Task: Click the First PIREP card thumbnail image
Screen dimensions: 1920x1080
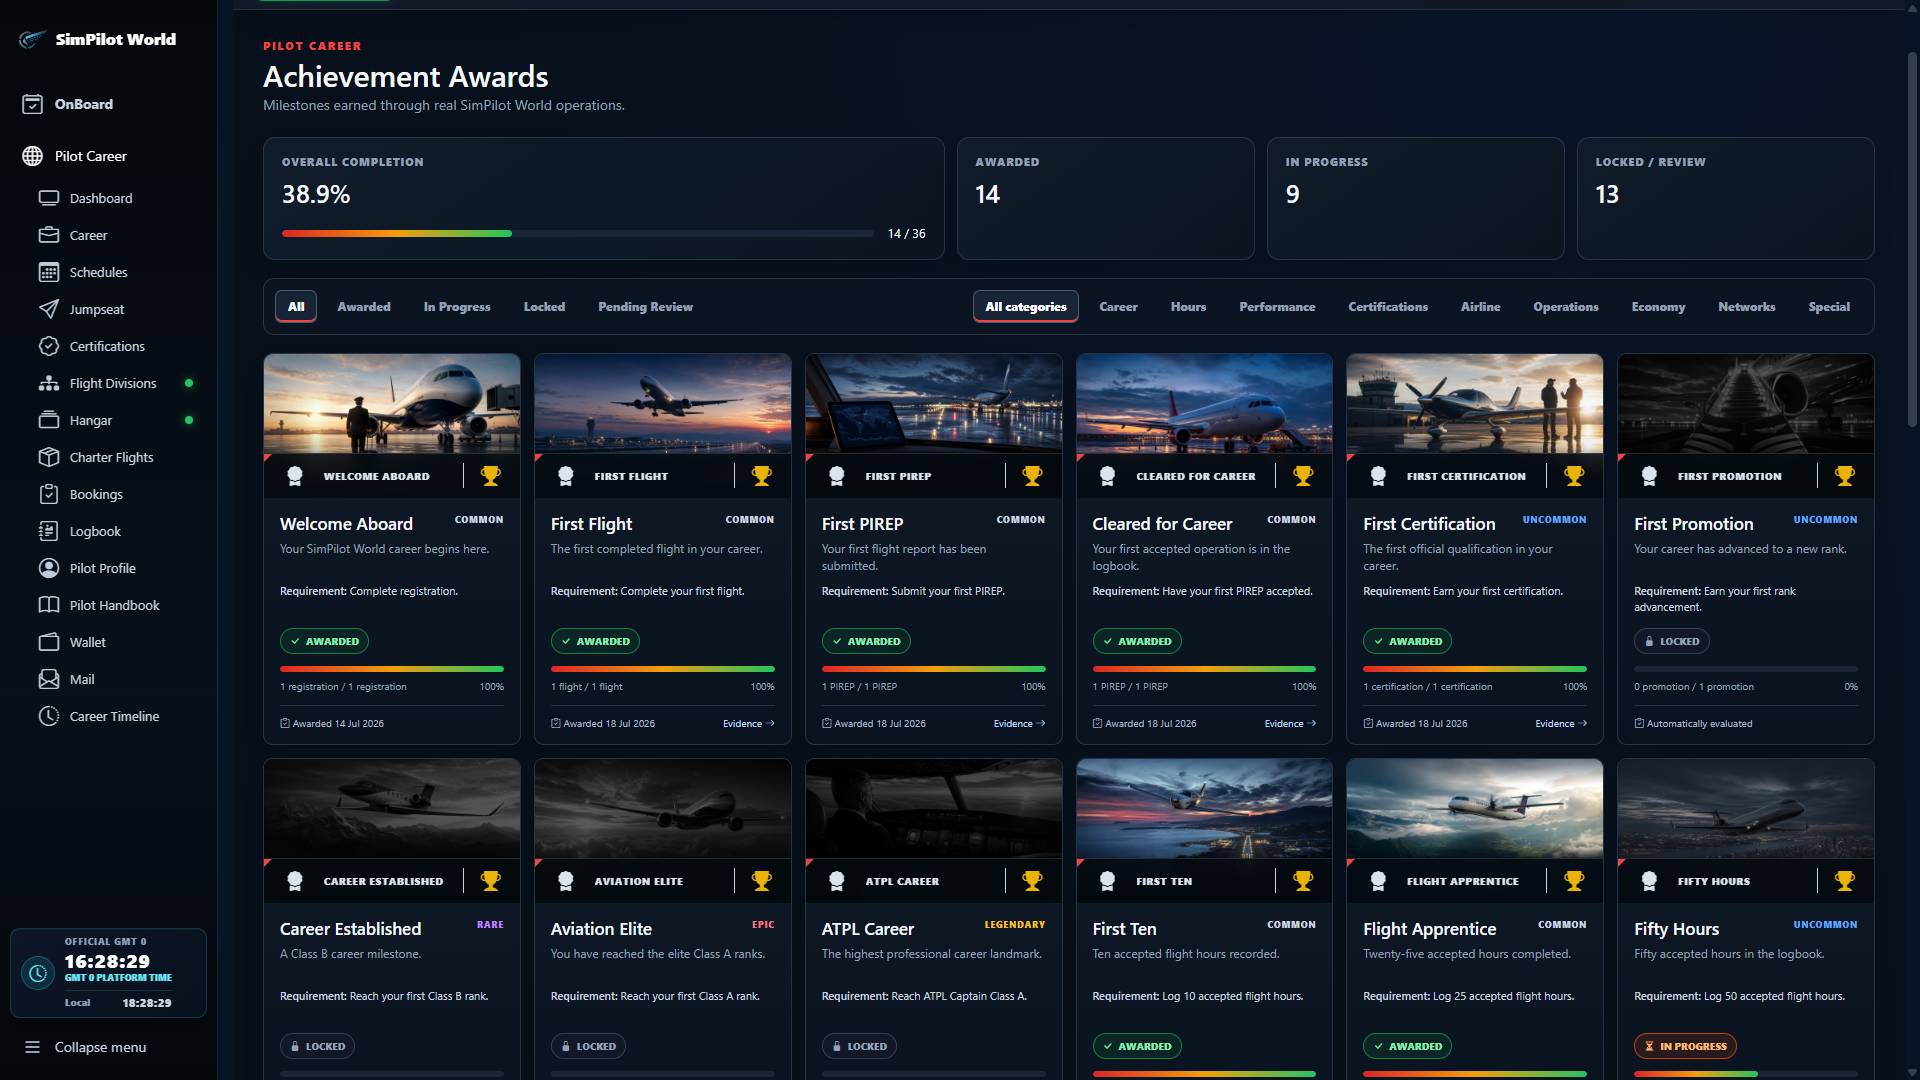Action: click(x=933, y=403)
